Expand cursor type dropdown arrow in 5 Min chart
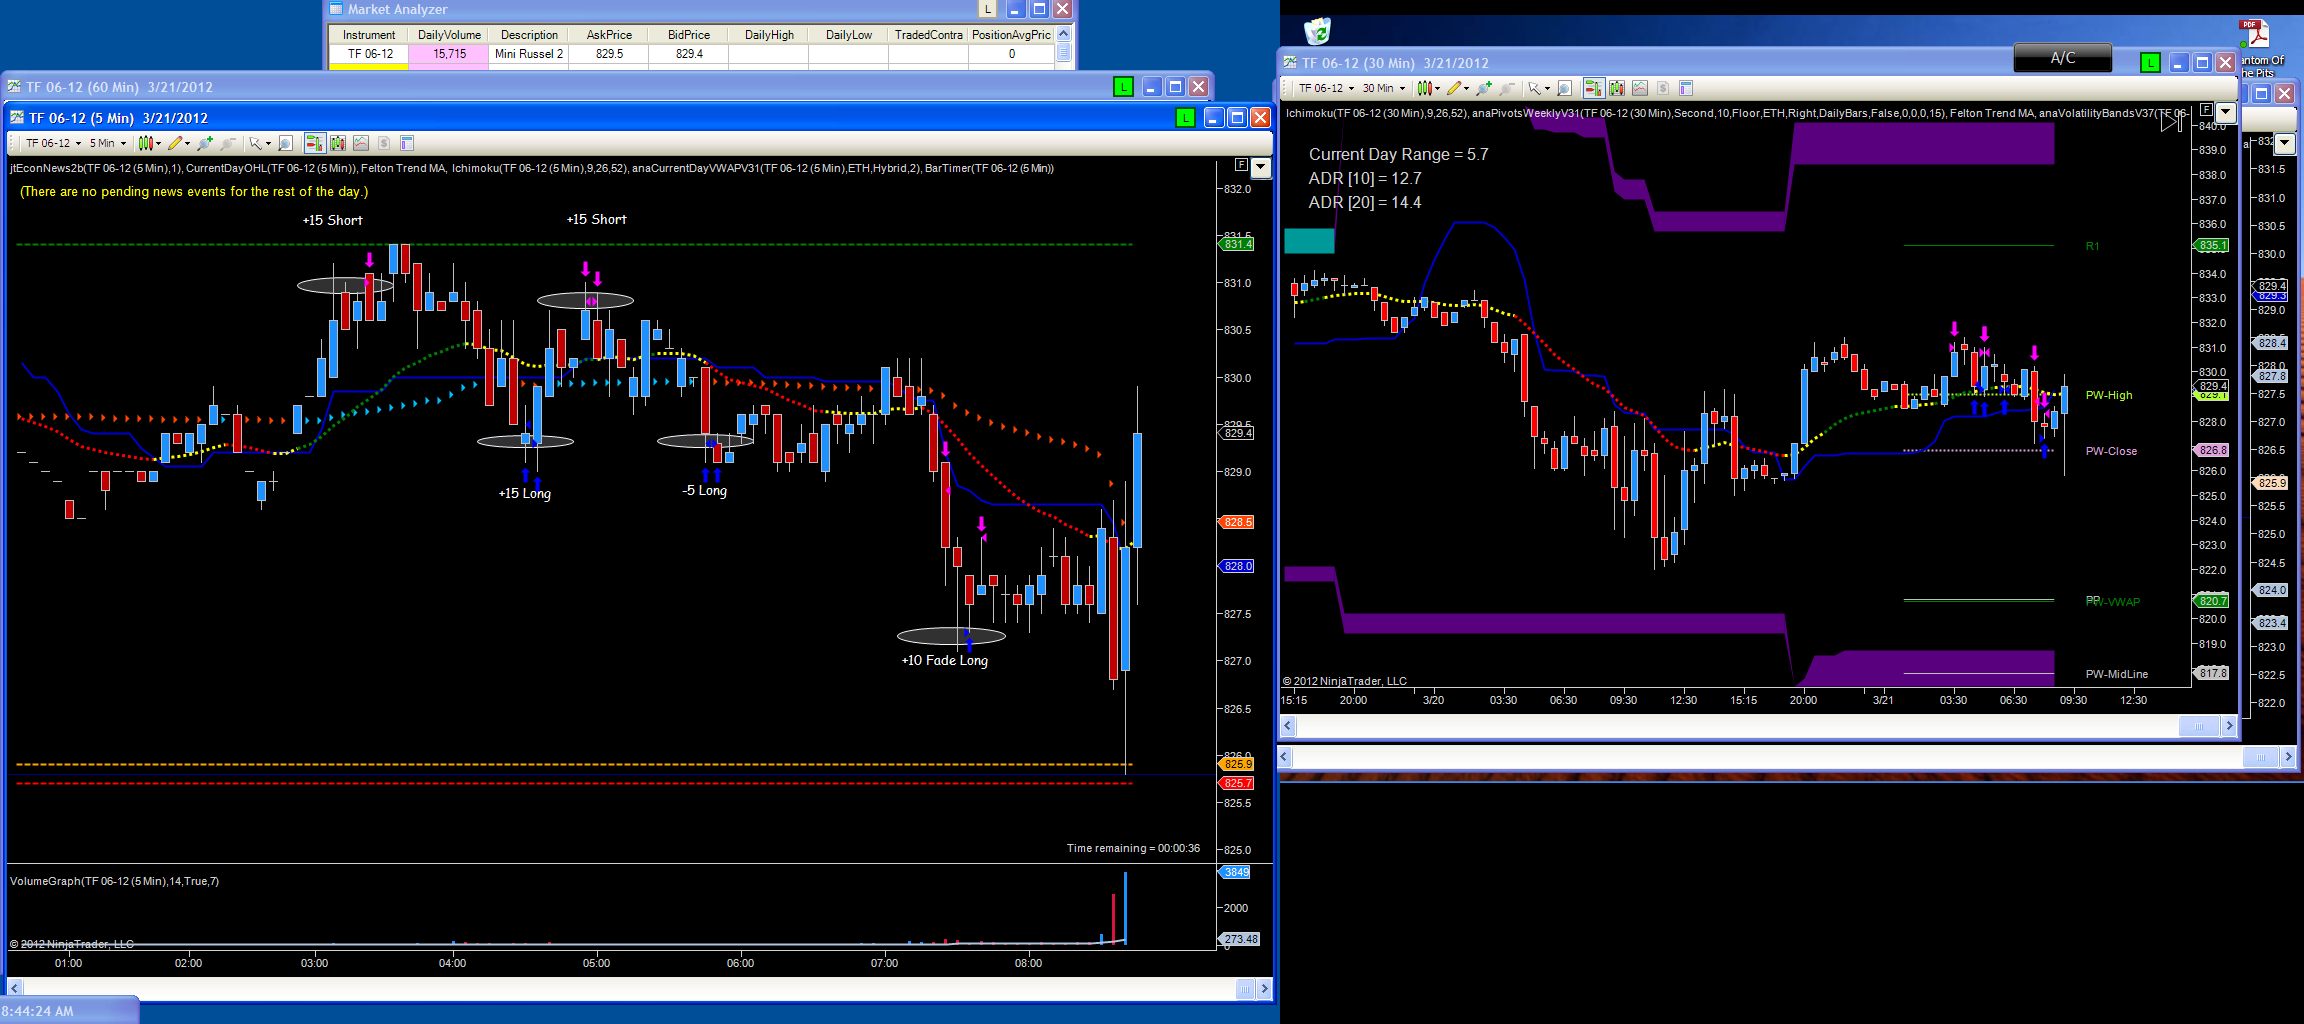 click(x=268, y=143)
